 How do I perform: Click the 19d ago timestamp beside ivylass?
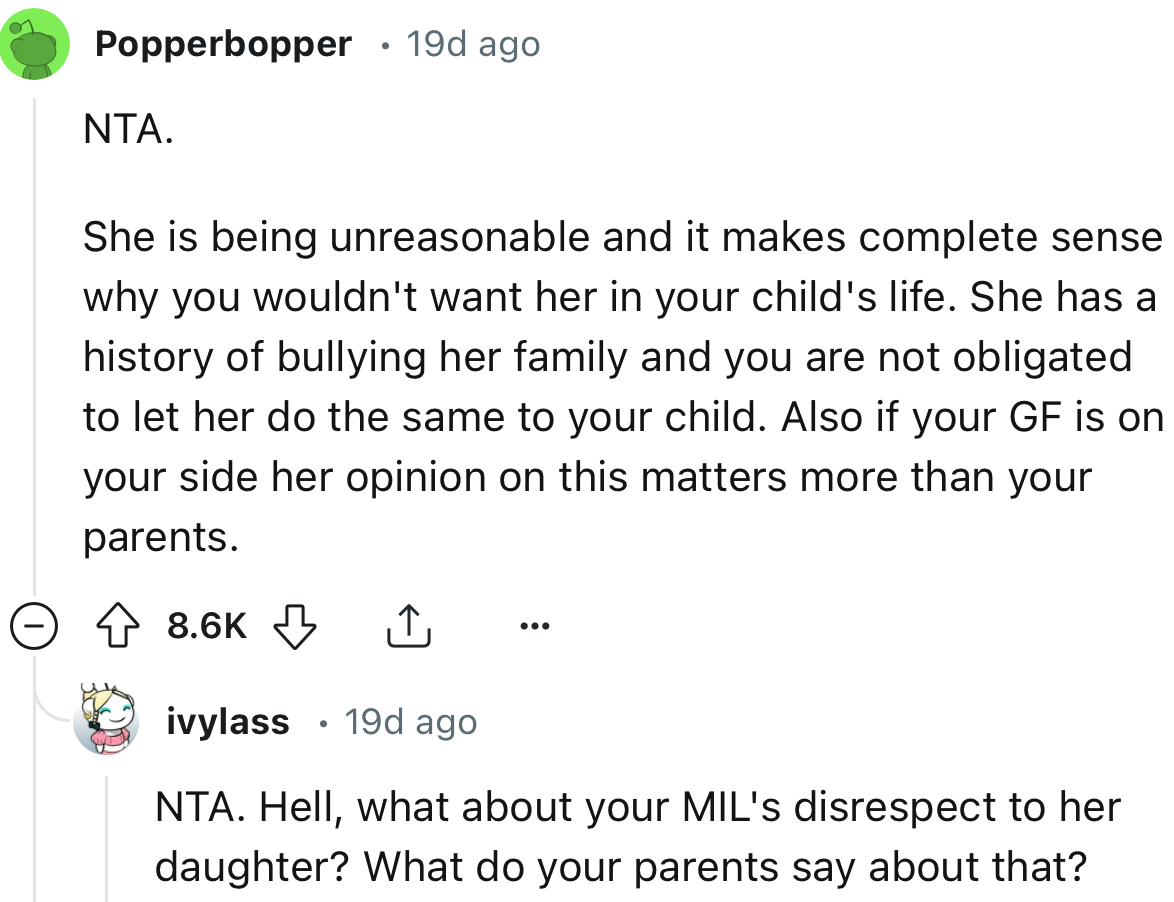point(410,721)
